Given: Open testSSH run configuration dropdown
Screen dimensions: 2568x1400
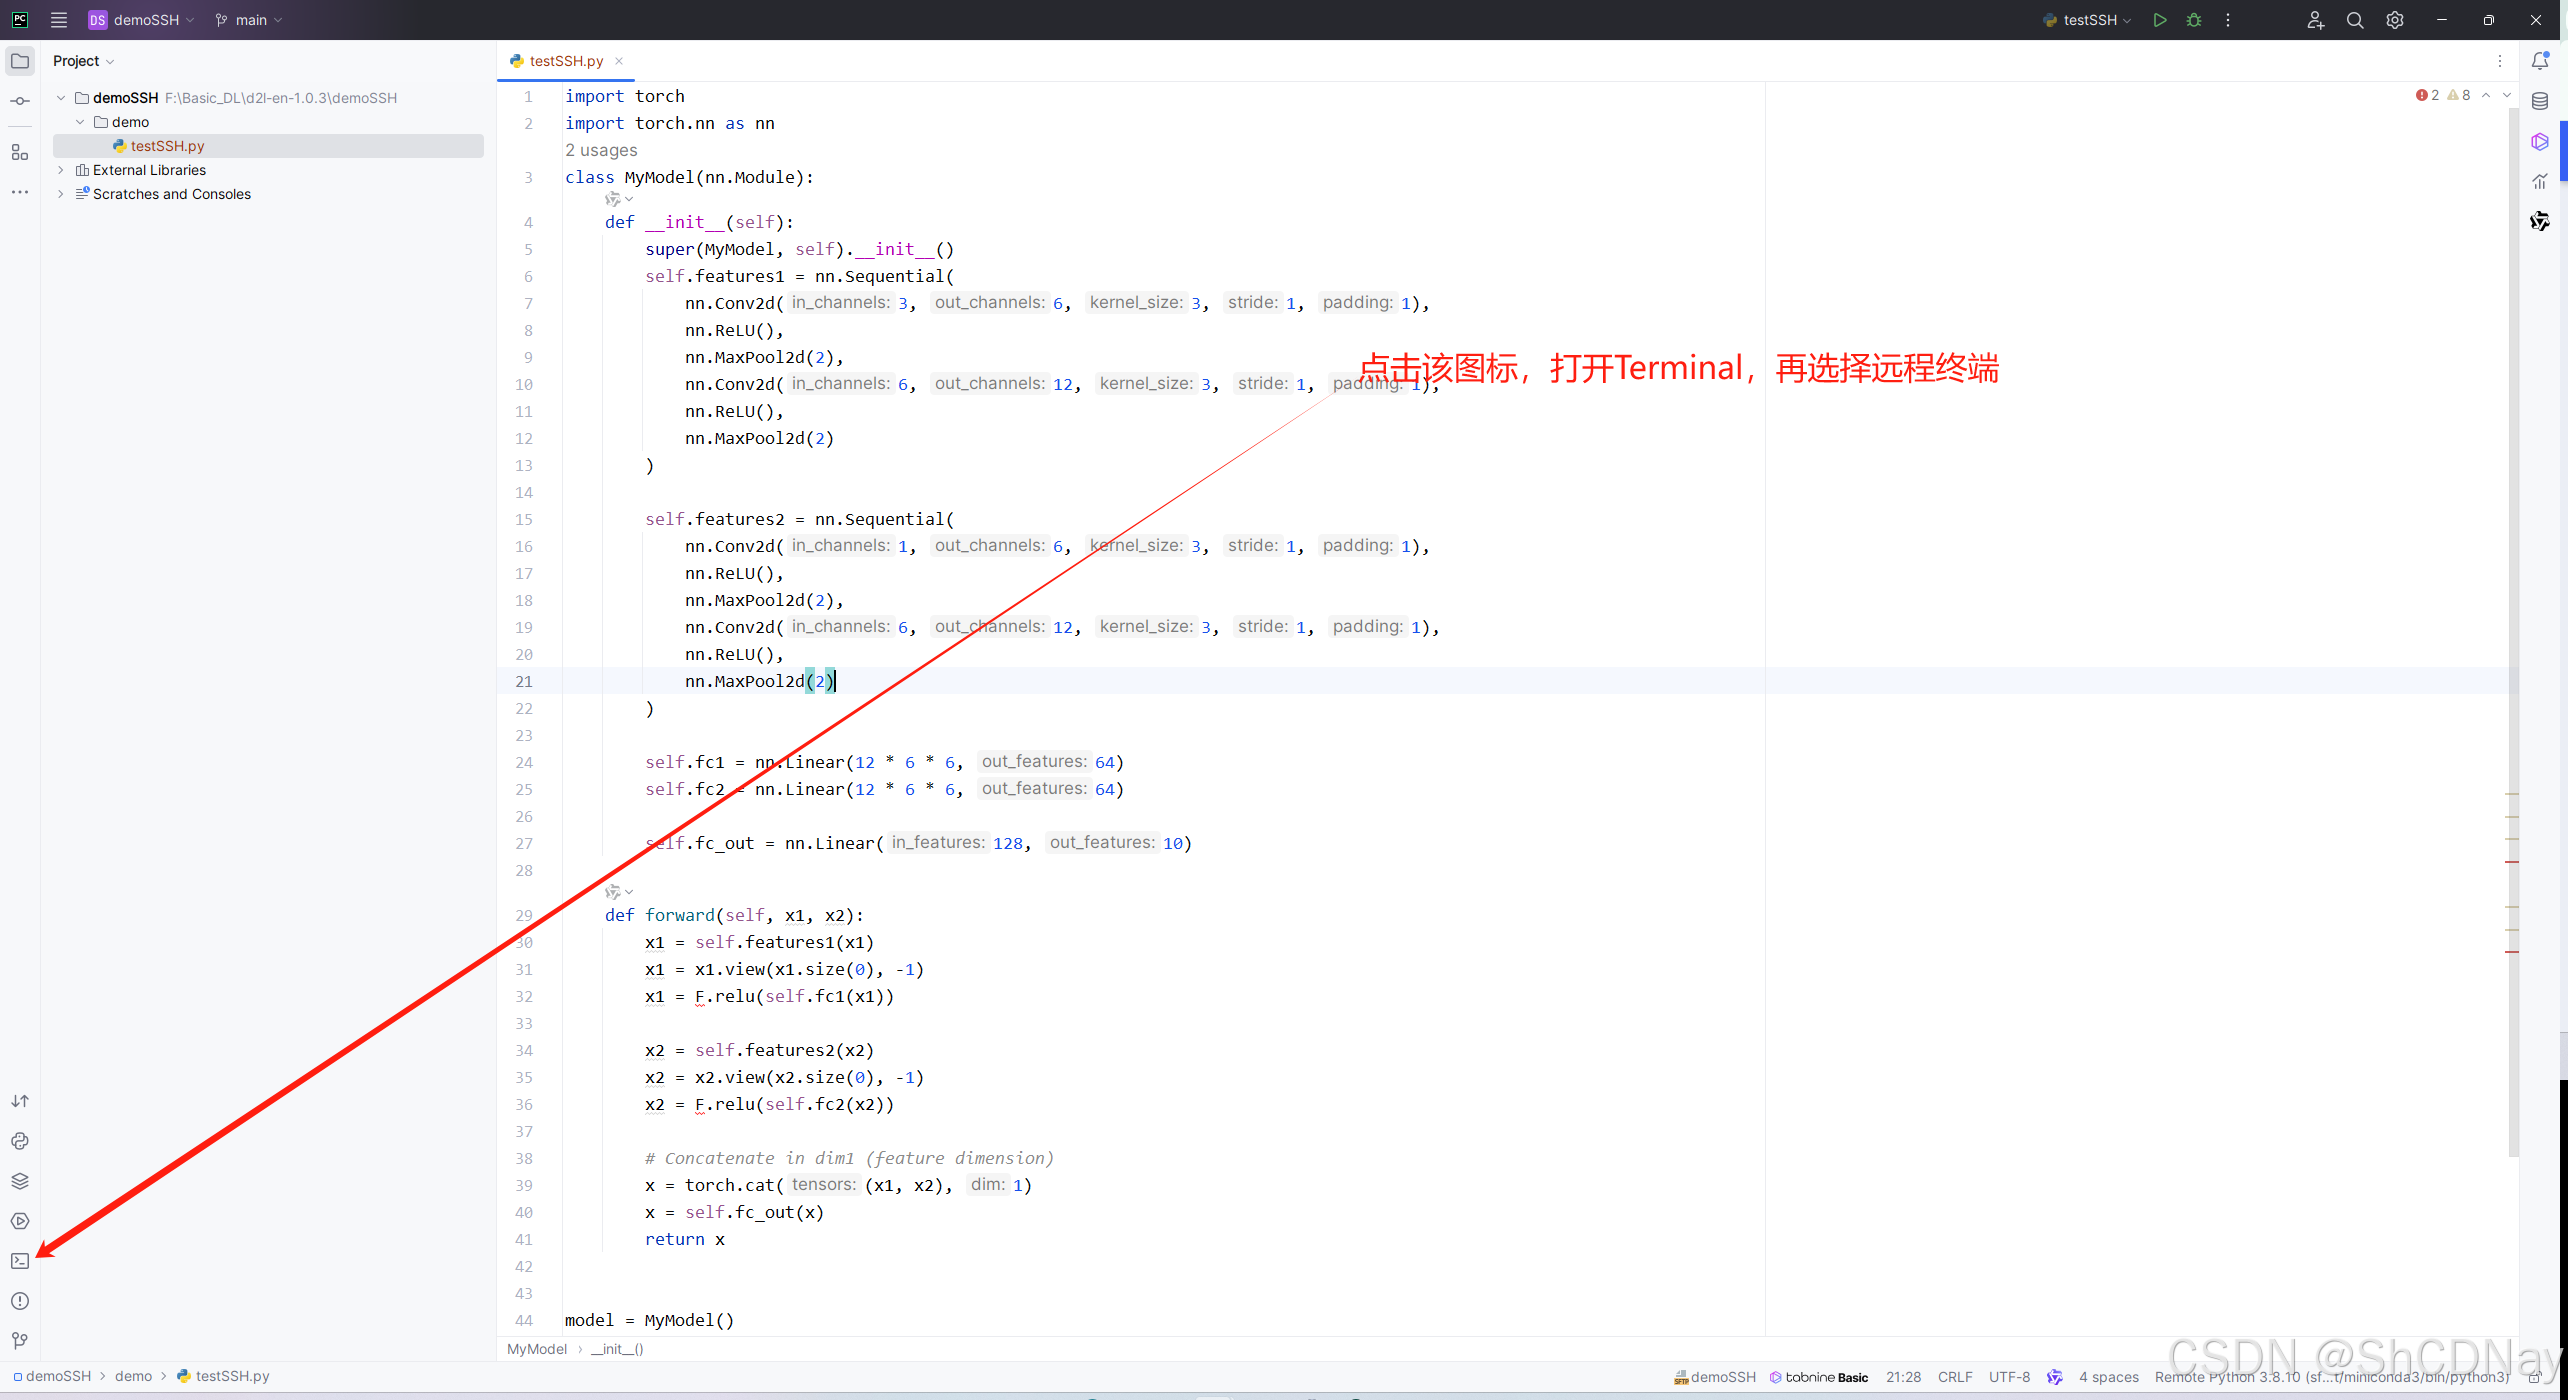Looking at the screenshot, I should [2089, 20].
